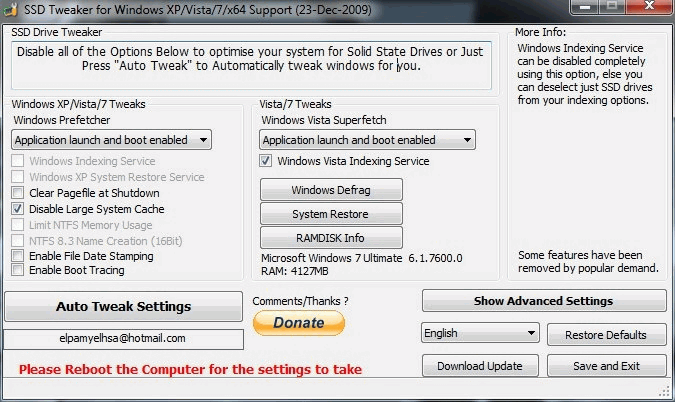Click the 'Please Reboot the Computer' red message
The width and height of the screenshot is (675, 402).
point(190,369)
